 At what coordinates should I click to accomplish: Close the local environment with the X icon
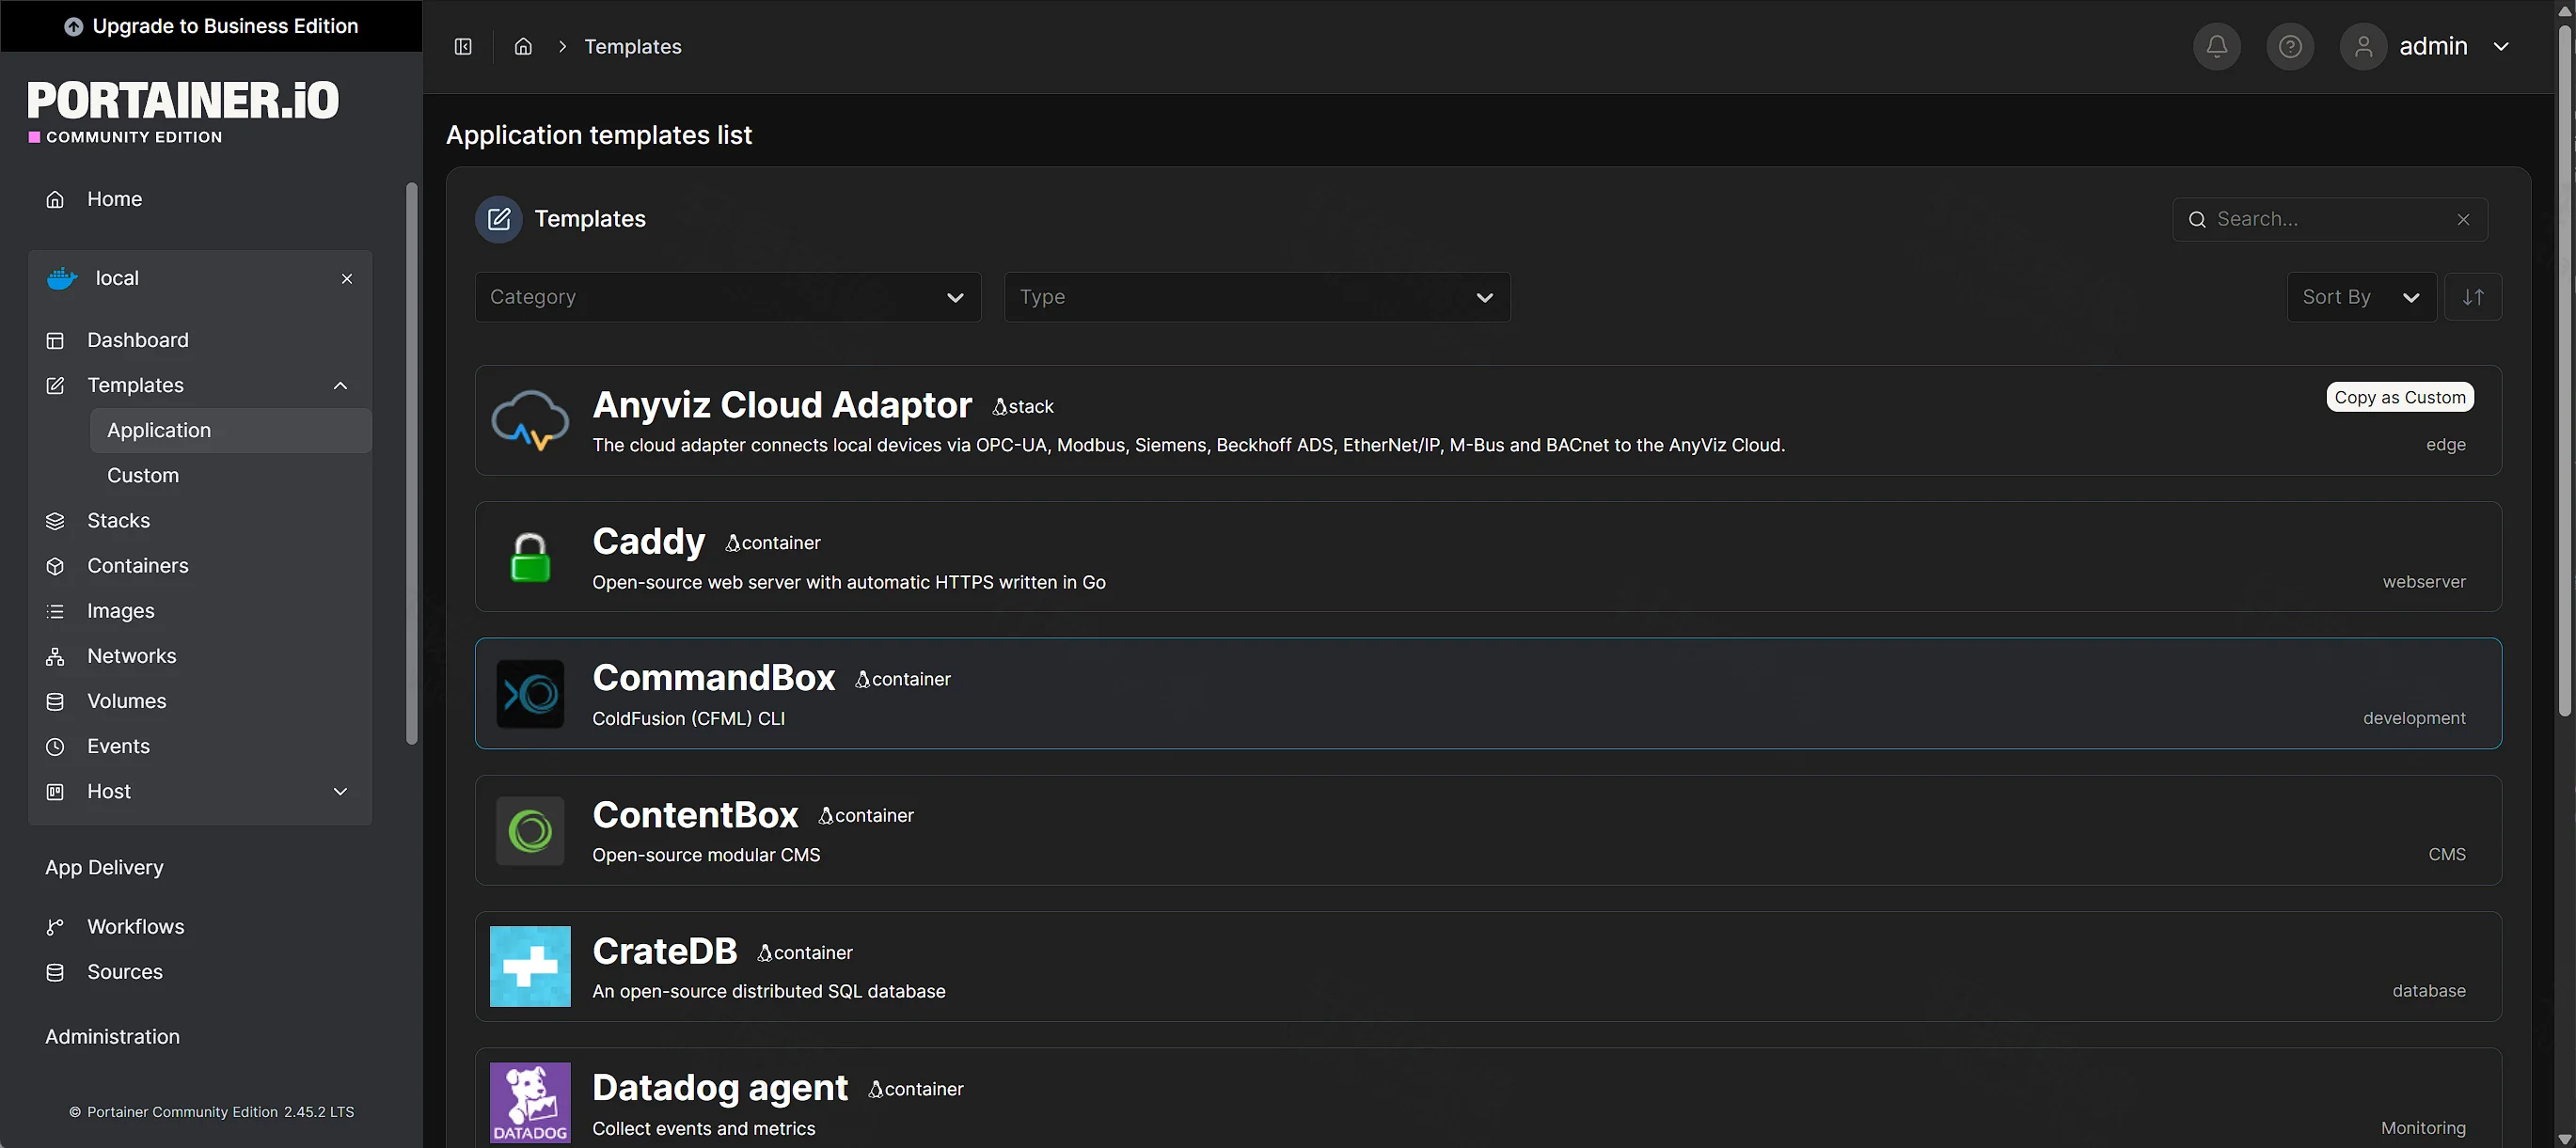pos(347,278)
